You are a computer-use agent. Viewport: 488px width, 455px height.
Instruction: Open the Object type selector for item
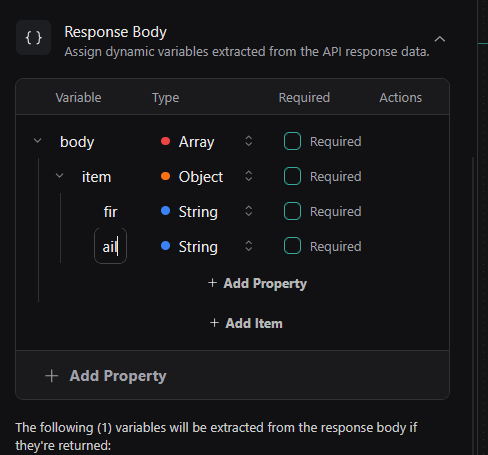pyautogui.click(x=206, y=176)
